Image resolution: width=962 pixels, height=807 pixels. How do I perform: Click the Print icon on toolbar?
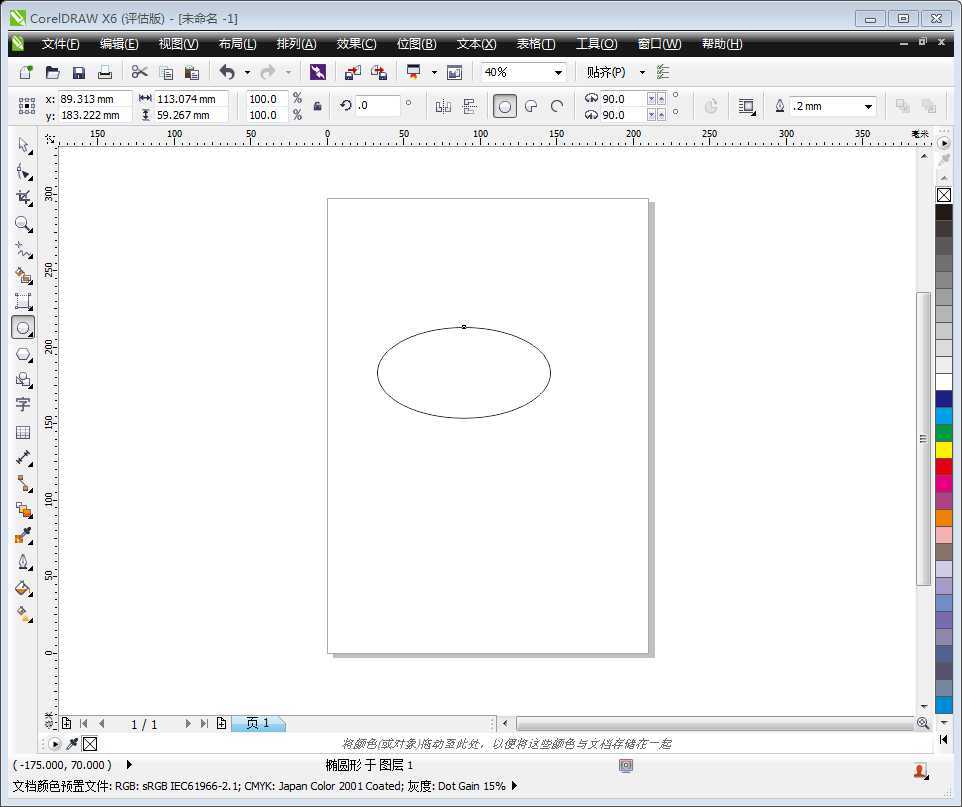104,71
